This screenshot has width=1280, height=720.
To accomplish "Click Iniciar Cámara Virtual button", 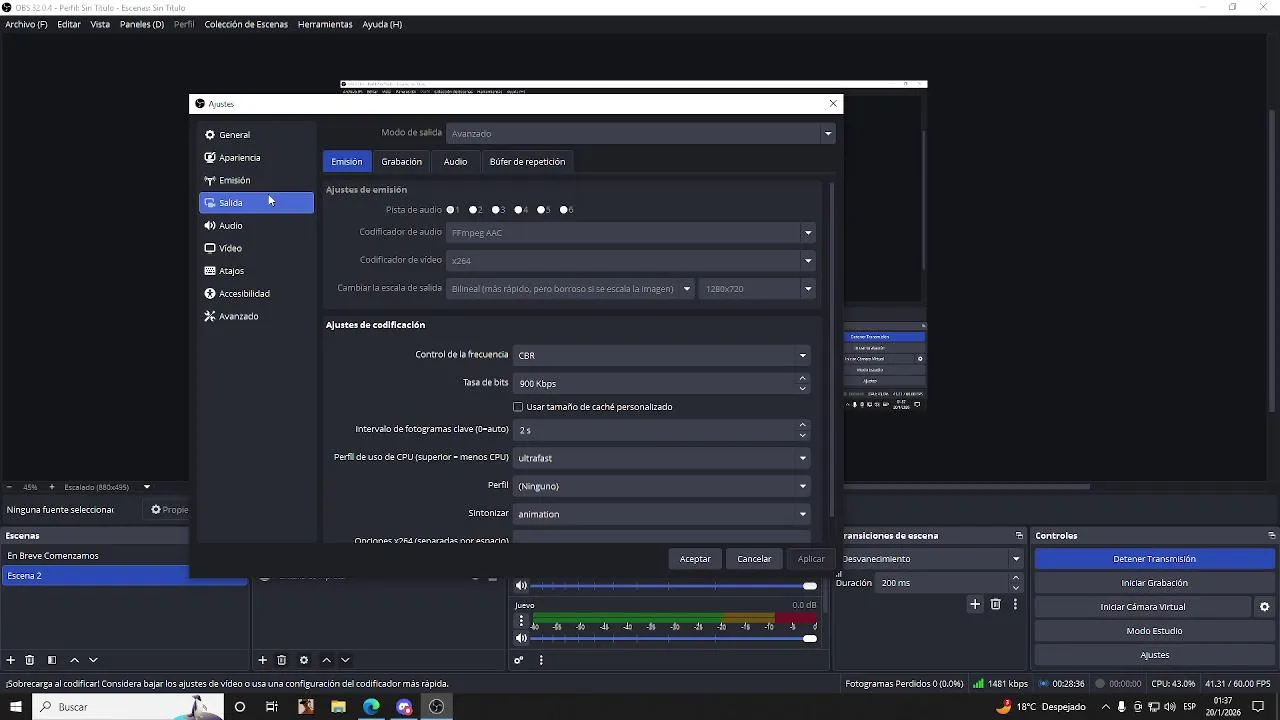I will 1143,607.
